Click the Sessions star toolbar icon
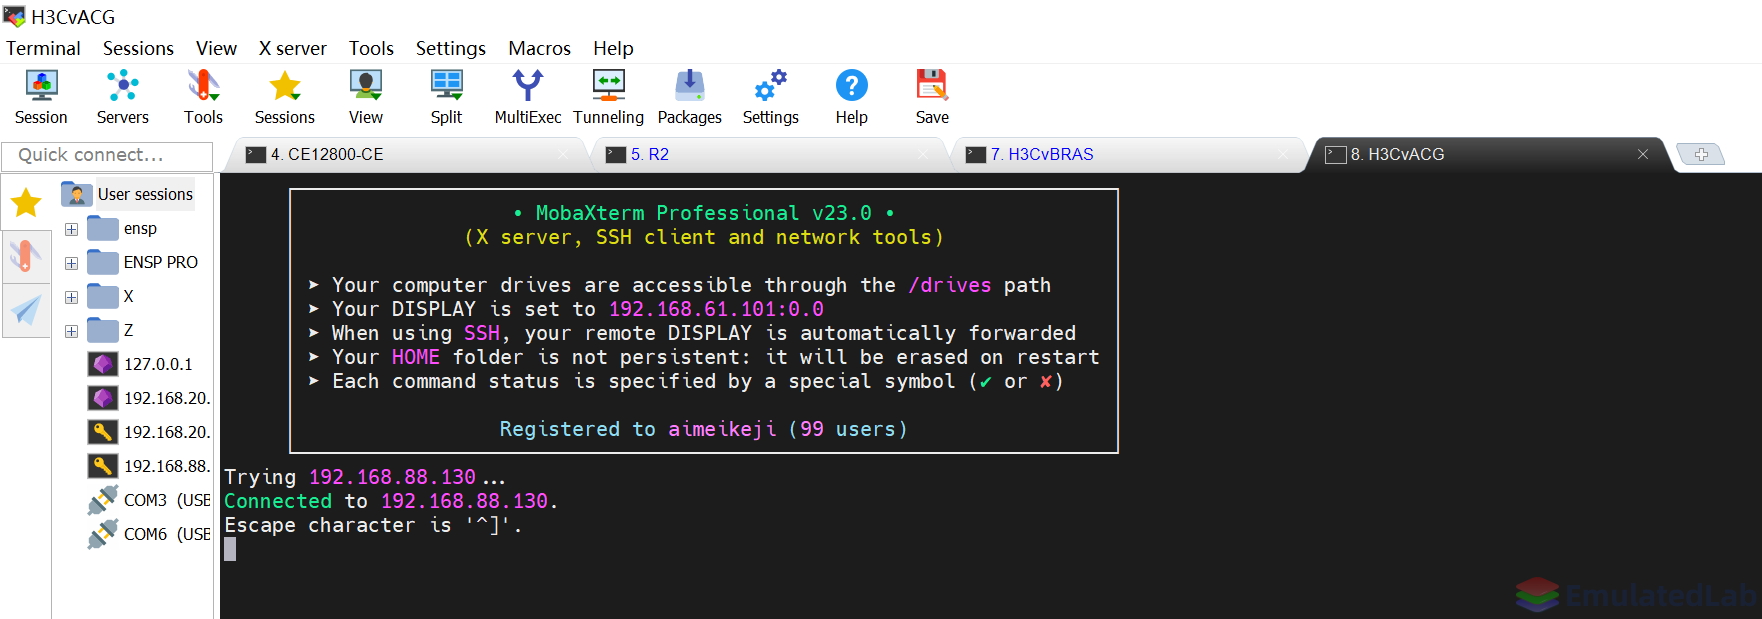Viewport: 1762px width, 619px height. tap(284, 97)
